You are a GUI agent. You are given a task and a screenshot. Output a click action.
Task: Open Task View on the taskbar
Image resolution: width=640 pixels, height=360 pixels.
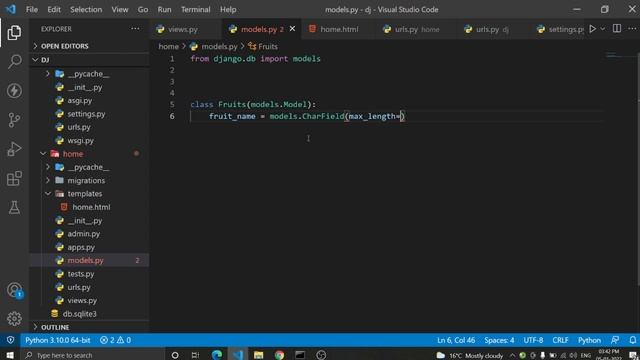pos(195,355)
